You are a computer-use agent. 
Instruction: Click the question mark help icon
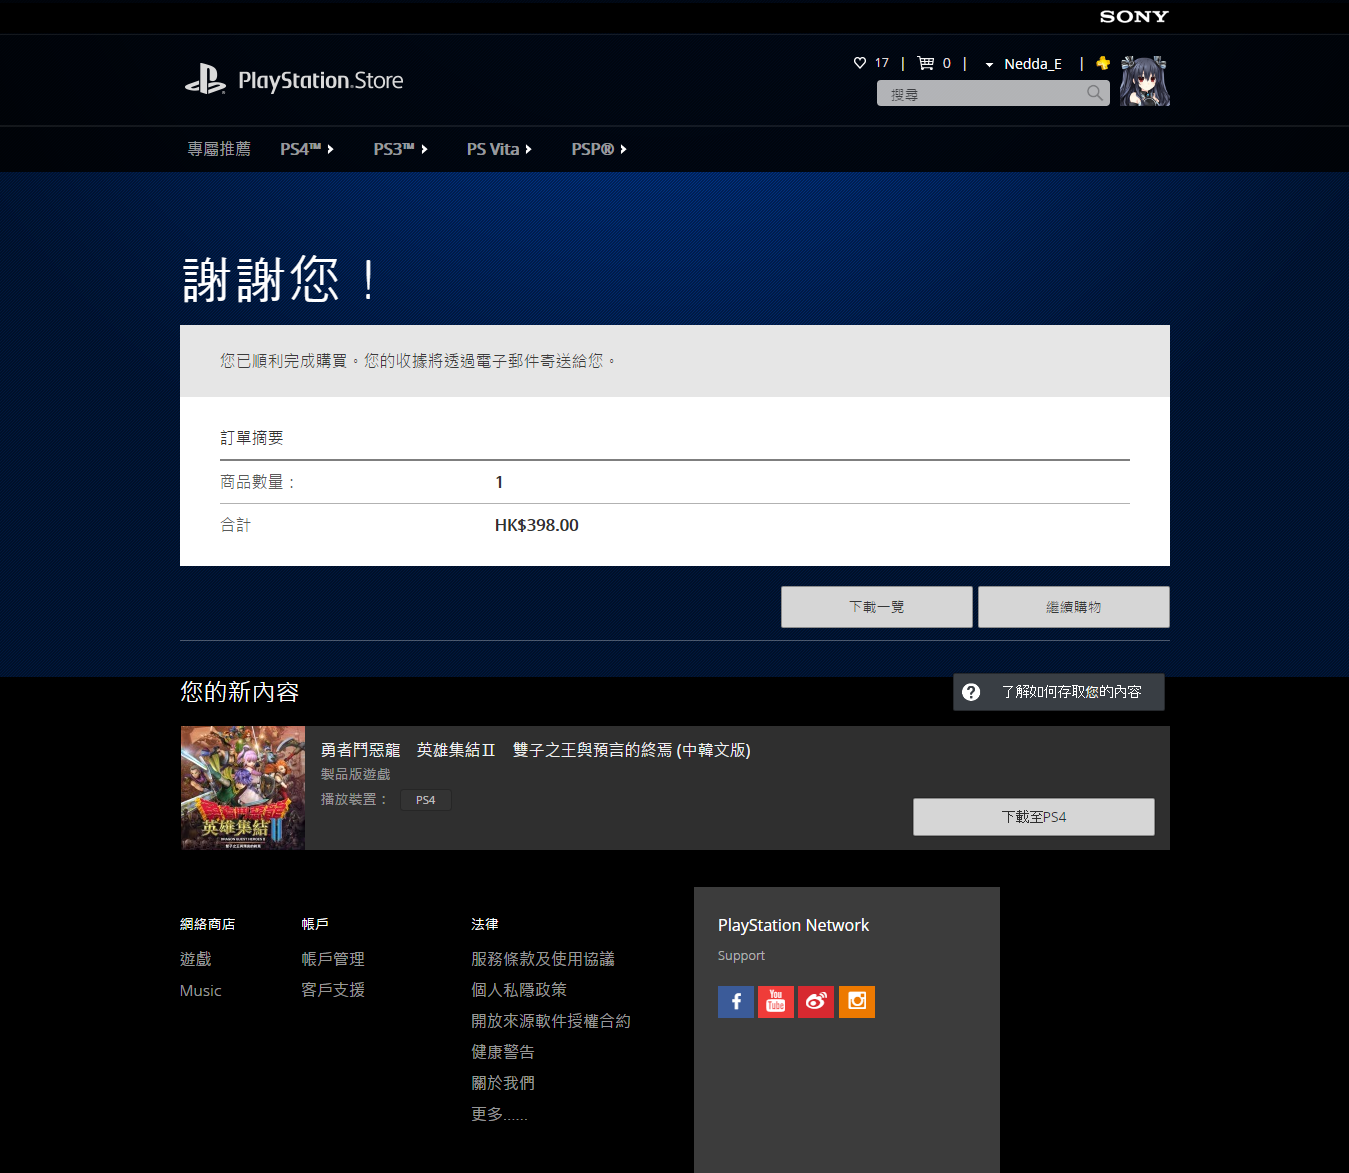[971, 692]
